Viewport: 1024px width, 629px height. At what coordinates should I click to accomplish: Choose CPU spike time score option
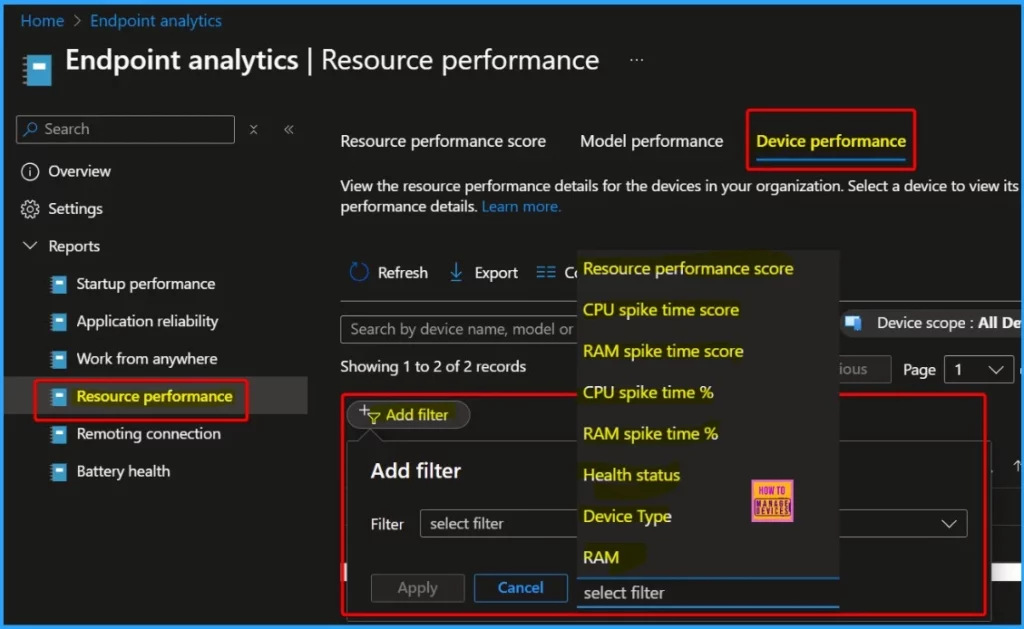coord(660,310)
